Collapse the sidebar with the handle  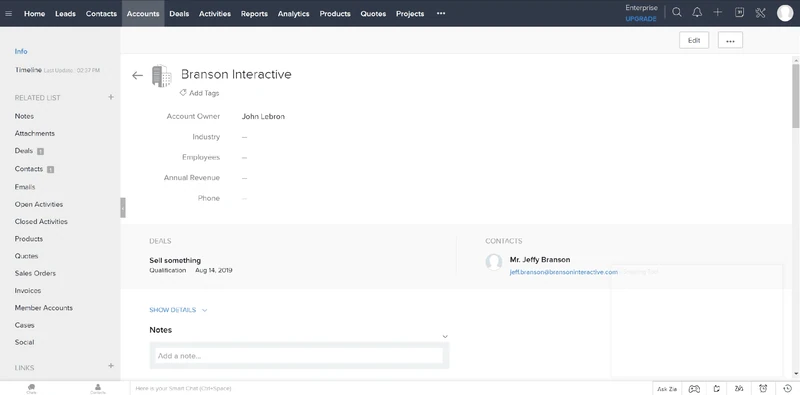pyautogui.click(x=123, y=208)
